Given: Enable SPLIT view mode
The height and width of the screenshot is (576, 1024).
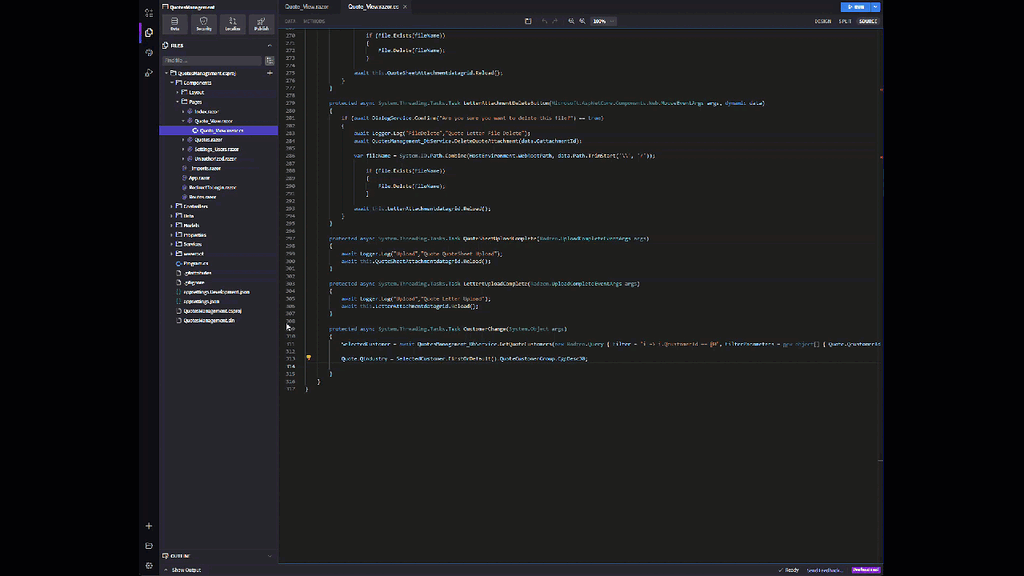Looking at the screenshot, I should [845, 21].
